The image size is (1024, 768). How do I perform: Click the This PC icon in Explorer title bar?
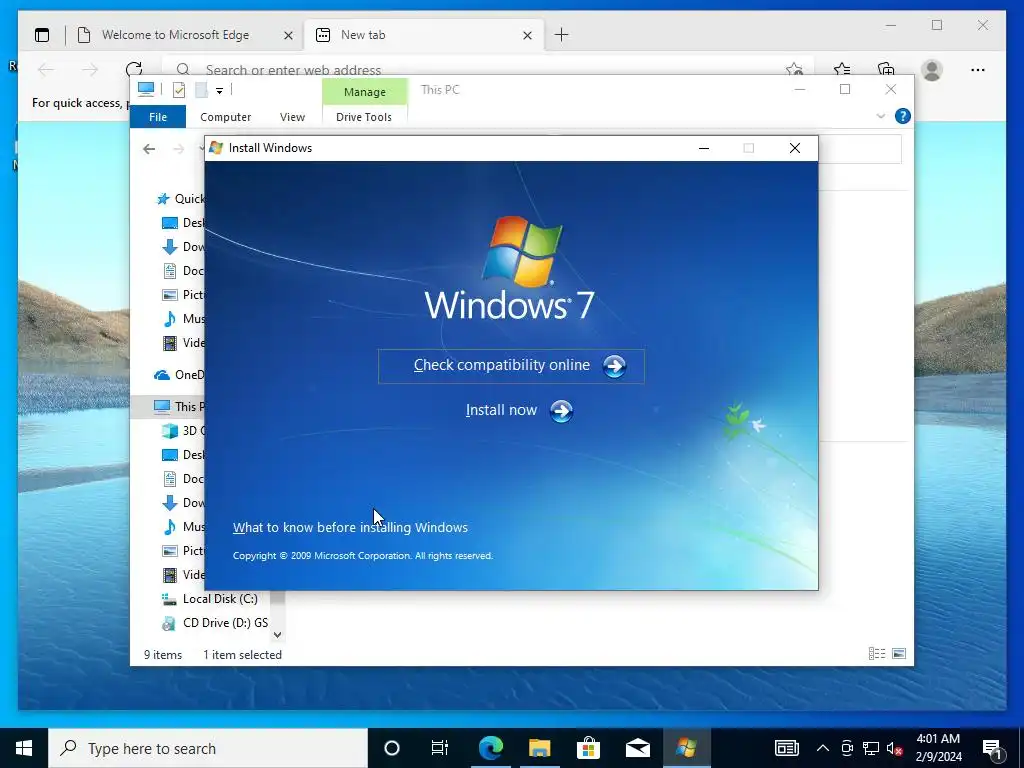pyautogui.click(x=146, y=89)
